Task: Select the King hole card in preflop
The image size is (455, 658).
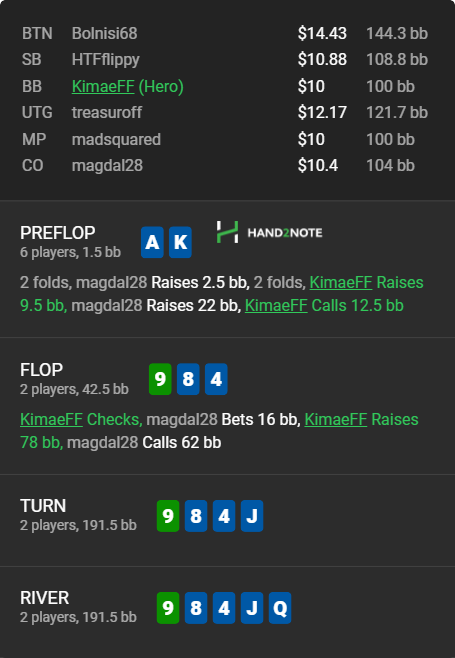Action: click(180, 242)
